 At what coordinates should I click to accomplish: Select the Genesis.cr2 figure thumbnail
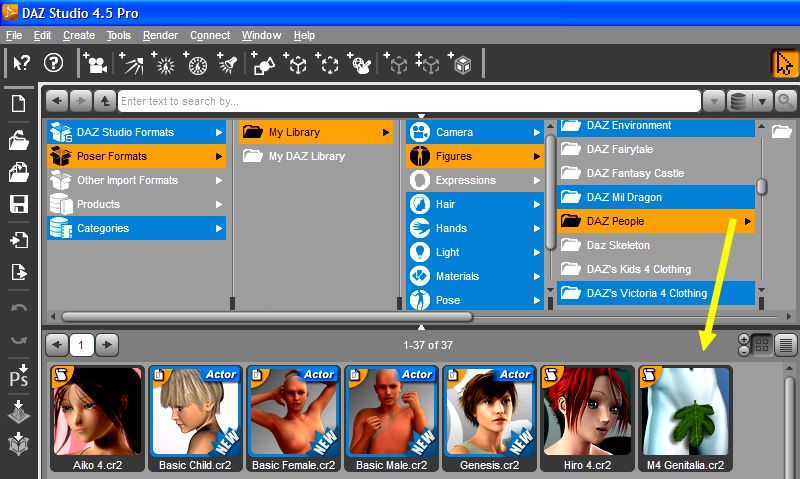pos(489,418)
